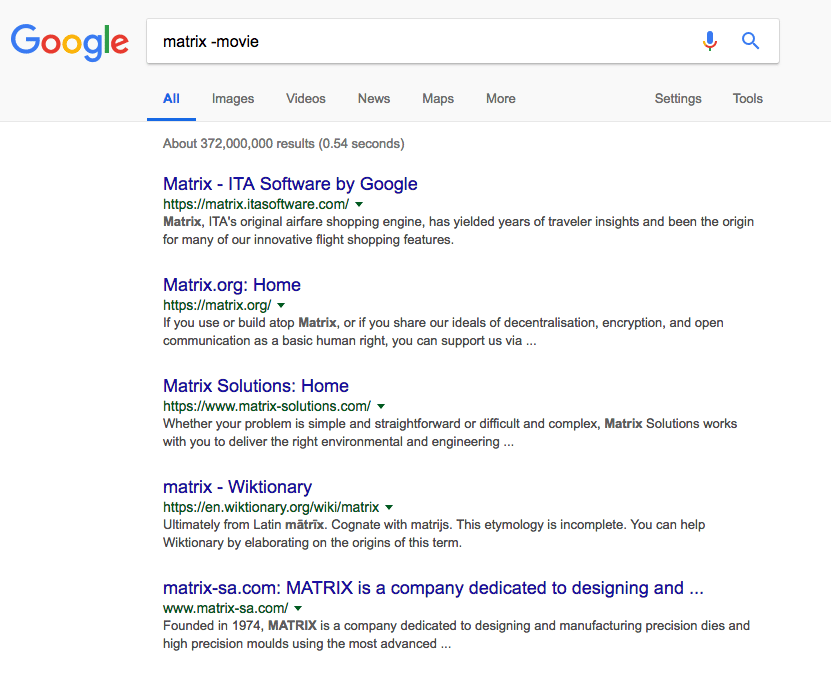Open the Tools options
Viewport: 831px width, 673px height.
(747, 99)
